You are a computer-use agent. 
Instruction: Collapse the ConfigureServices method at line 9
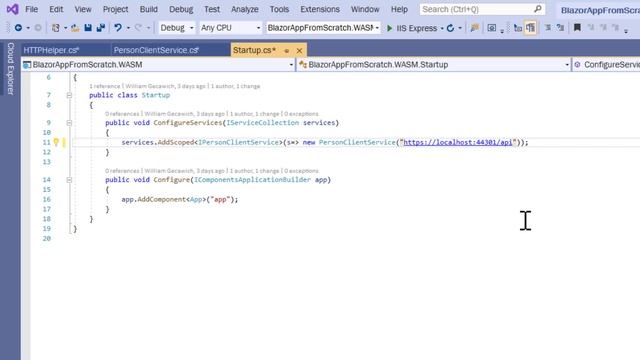coord(69,123)
